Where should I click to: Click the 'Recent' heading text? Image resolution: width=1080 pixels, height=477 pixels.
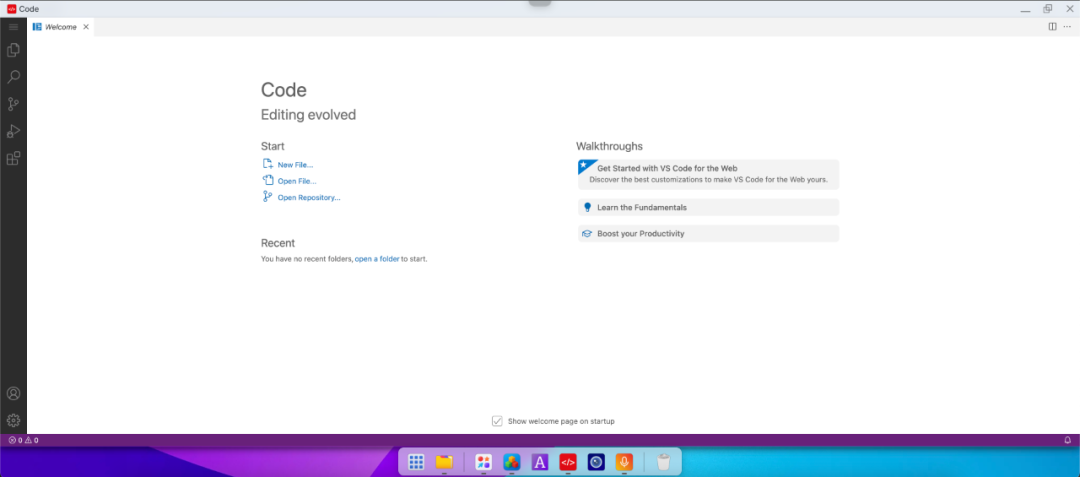[x=278, y=243]
